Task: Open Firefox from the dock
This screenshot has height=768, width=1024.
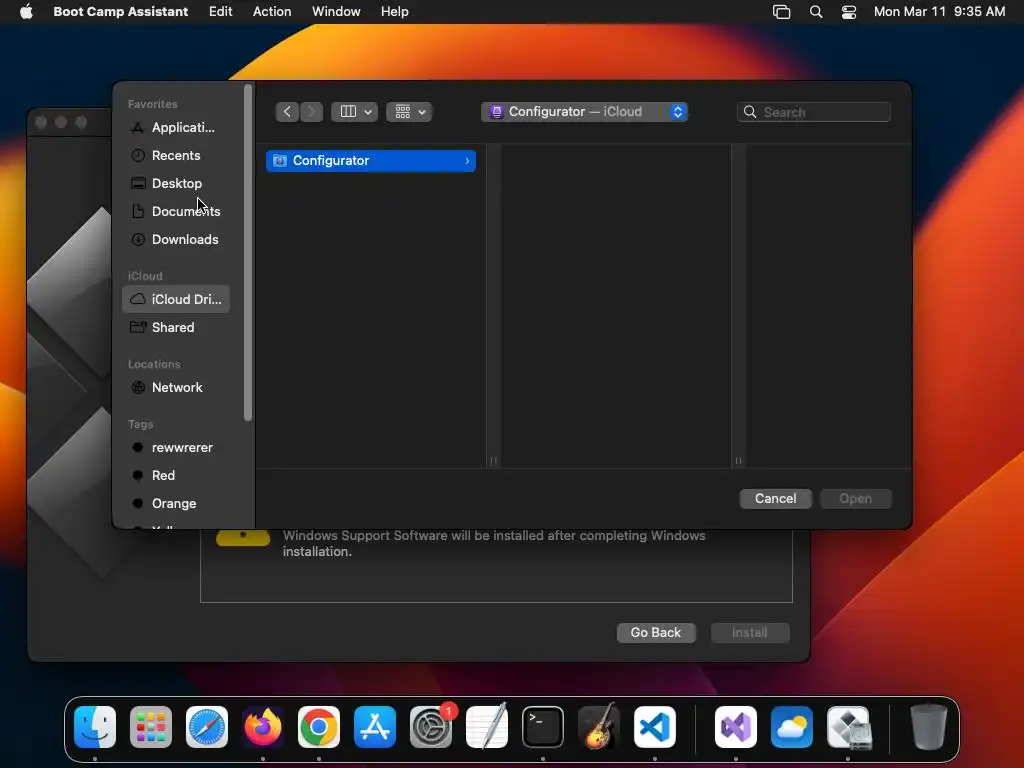Action: coord(263,727)
